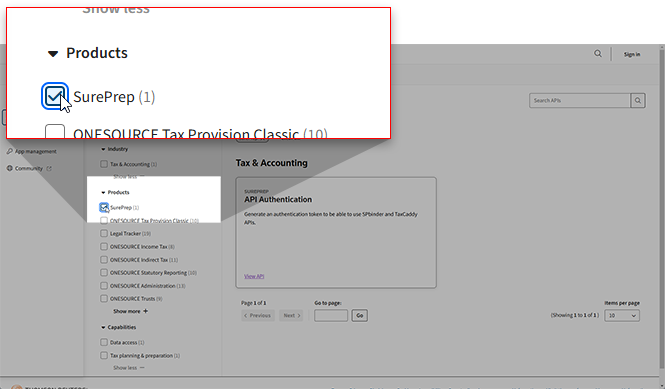Click the zoomed Products collapse triangle in the magnified view
Image resolution: width=665 pixels, height=389 pixels.
point(53,53)
